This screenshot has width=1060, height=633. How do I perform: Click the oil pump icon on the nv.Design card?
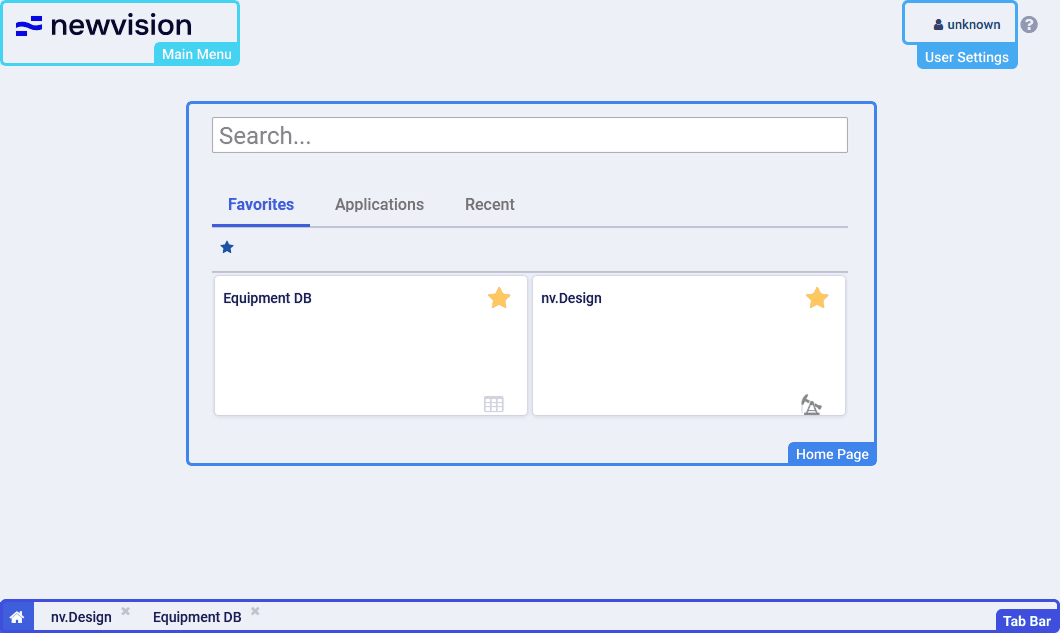click(811, 404)
